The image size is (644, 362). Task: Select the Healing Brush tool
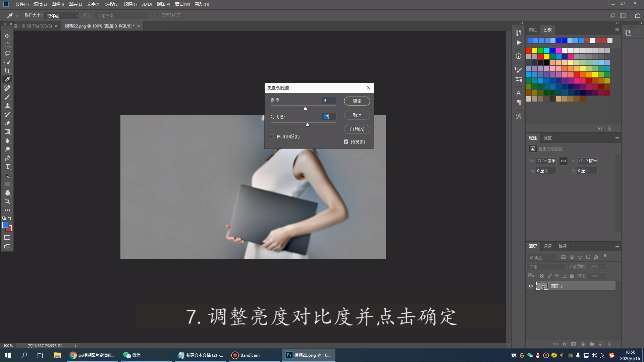[7, 88]
